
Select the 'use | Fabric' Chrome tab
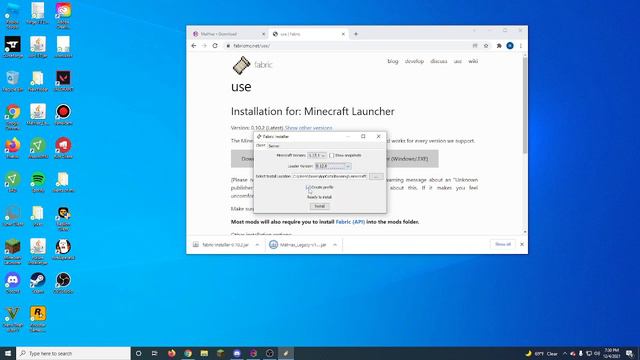(x=308, y=34)
